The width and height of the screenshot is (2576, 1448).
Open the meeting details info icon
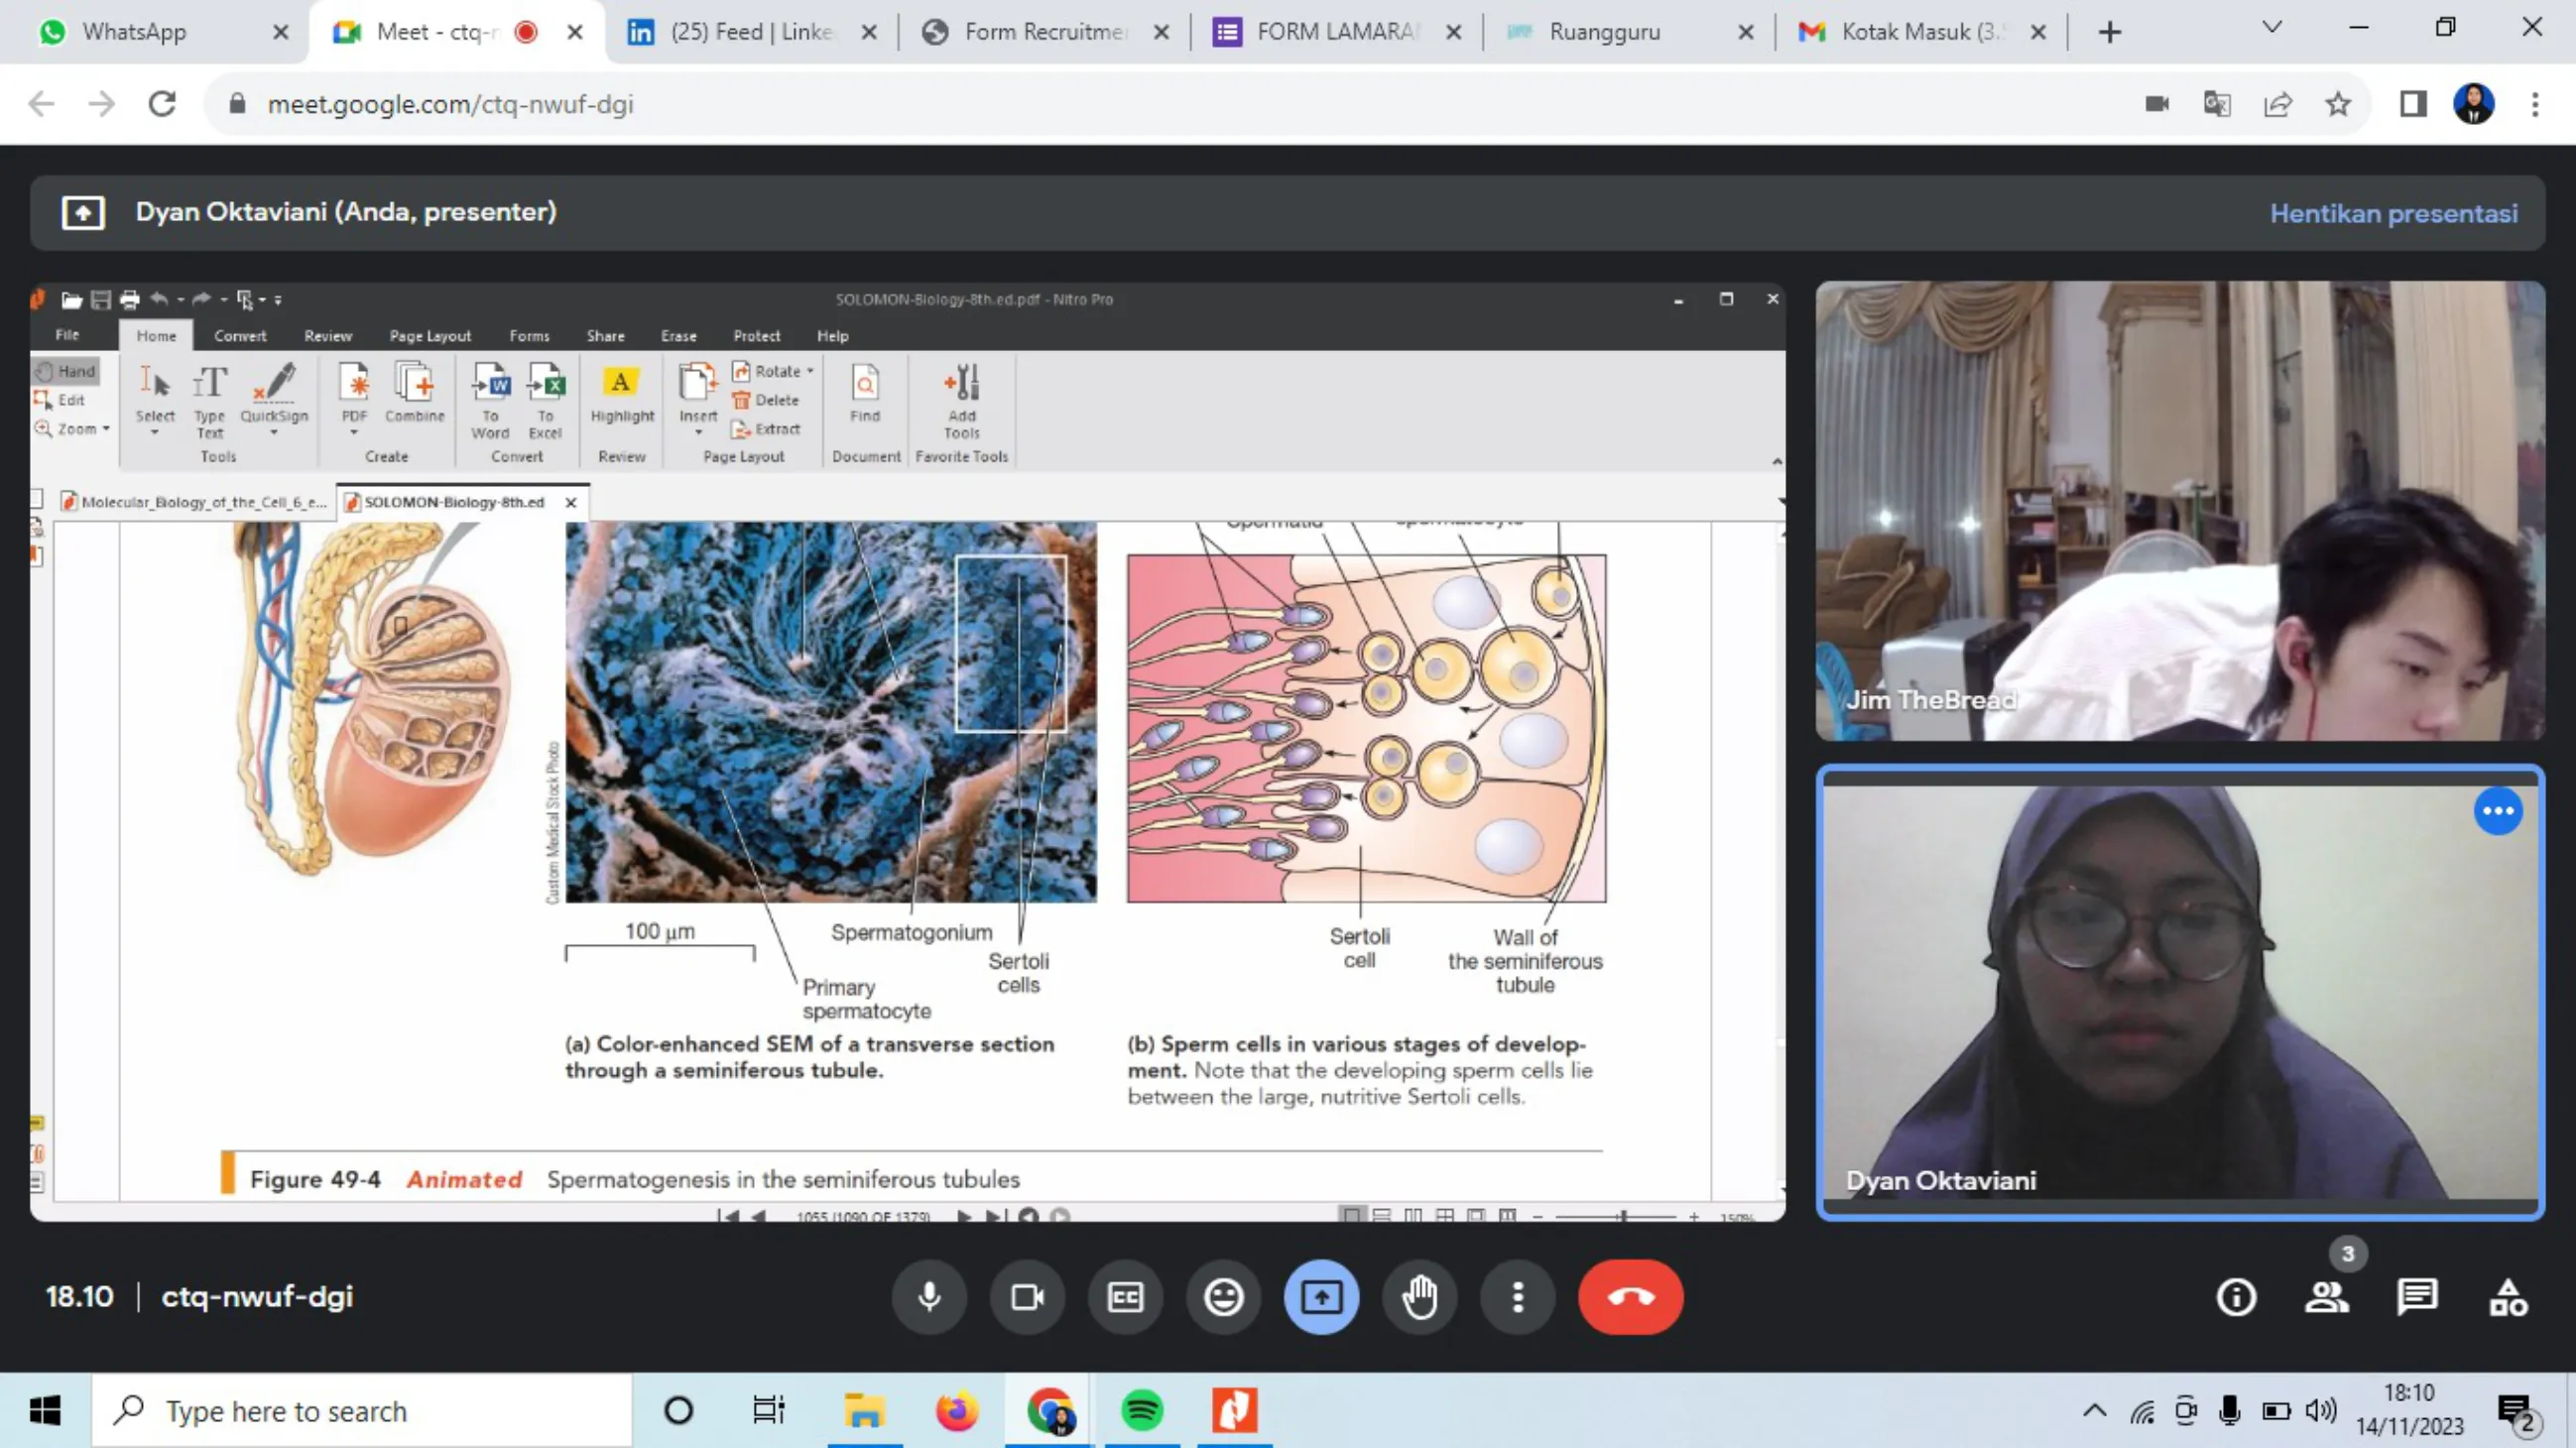(x=2236, y=1297)
